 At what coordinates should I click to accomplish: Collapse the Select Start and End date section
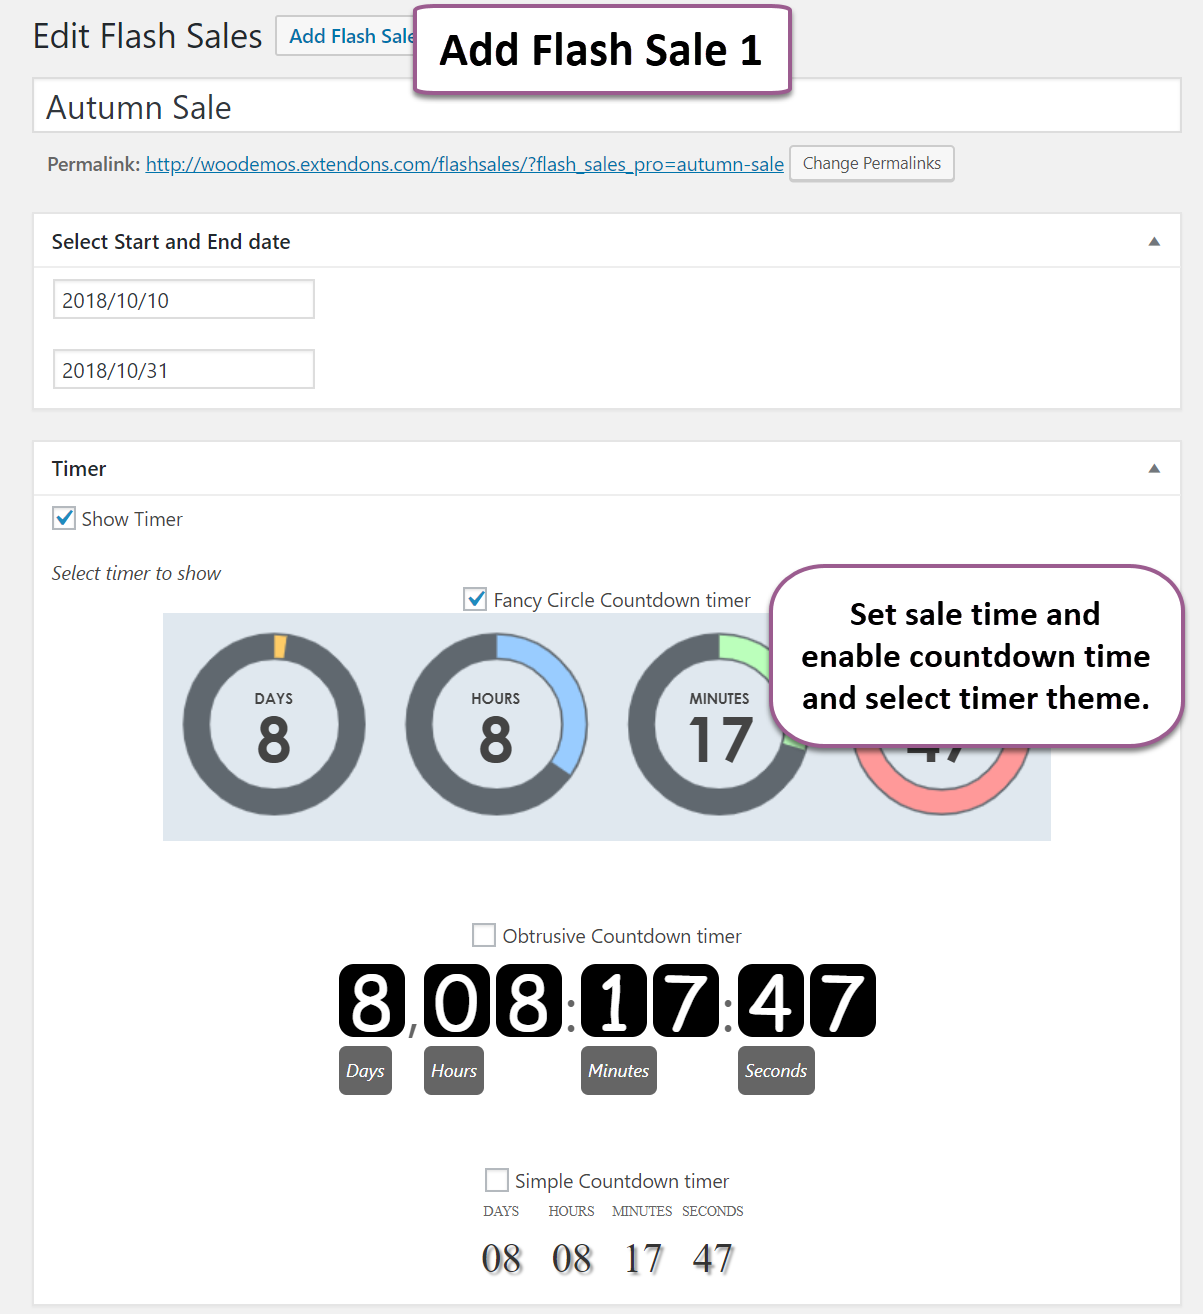click(1154, 241)
